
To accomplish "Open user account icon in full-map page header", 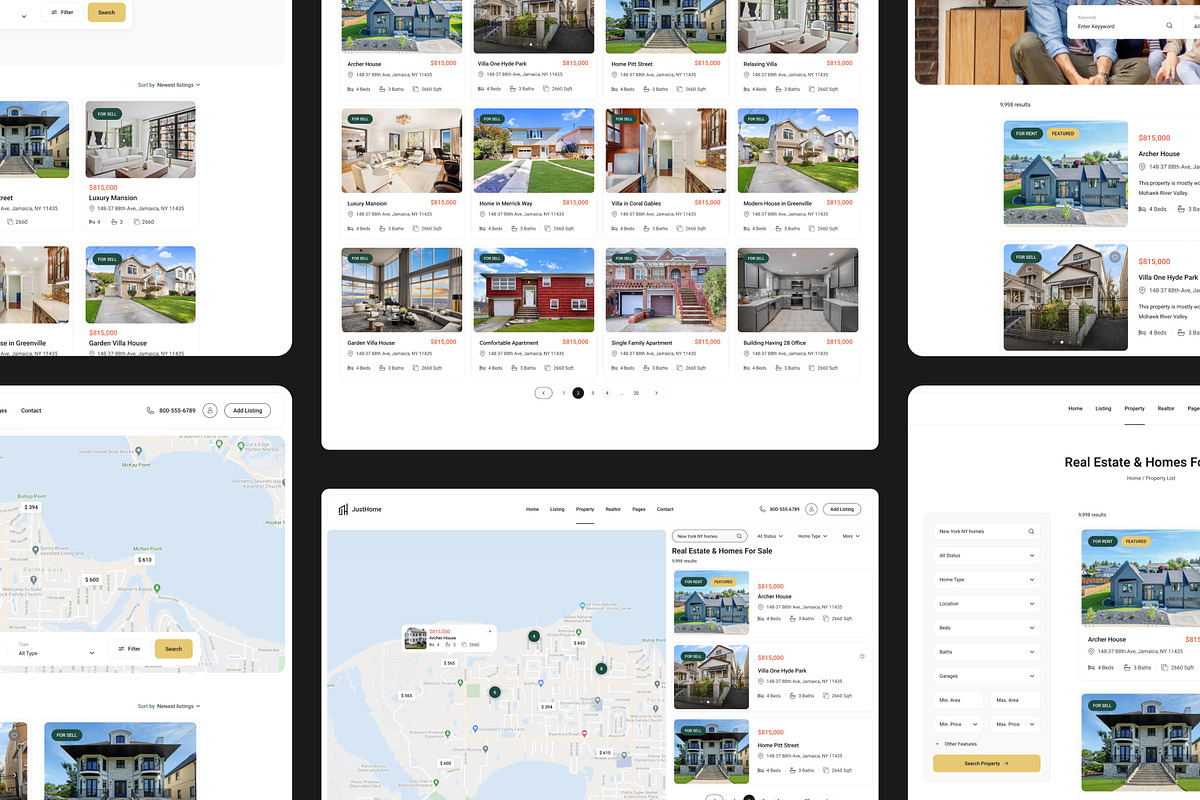I will coord(210,410).
